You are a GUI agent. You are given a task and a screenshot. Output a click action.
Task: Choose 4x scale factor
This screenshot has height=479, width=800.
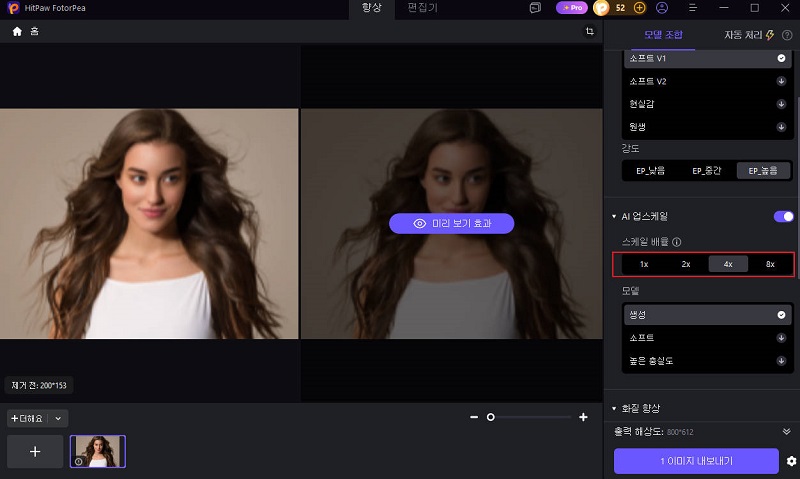click(728, 264)
